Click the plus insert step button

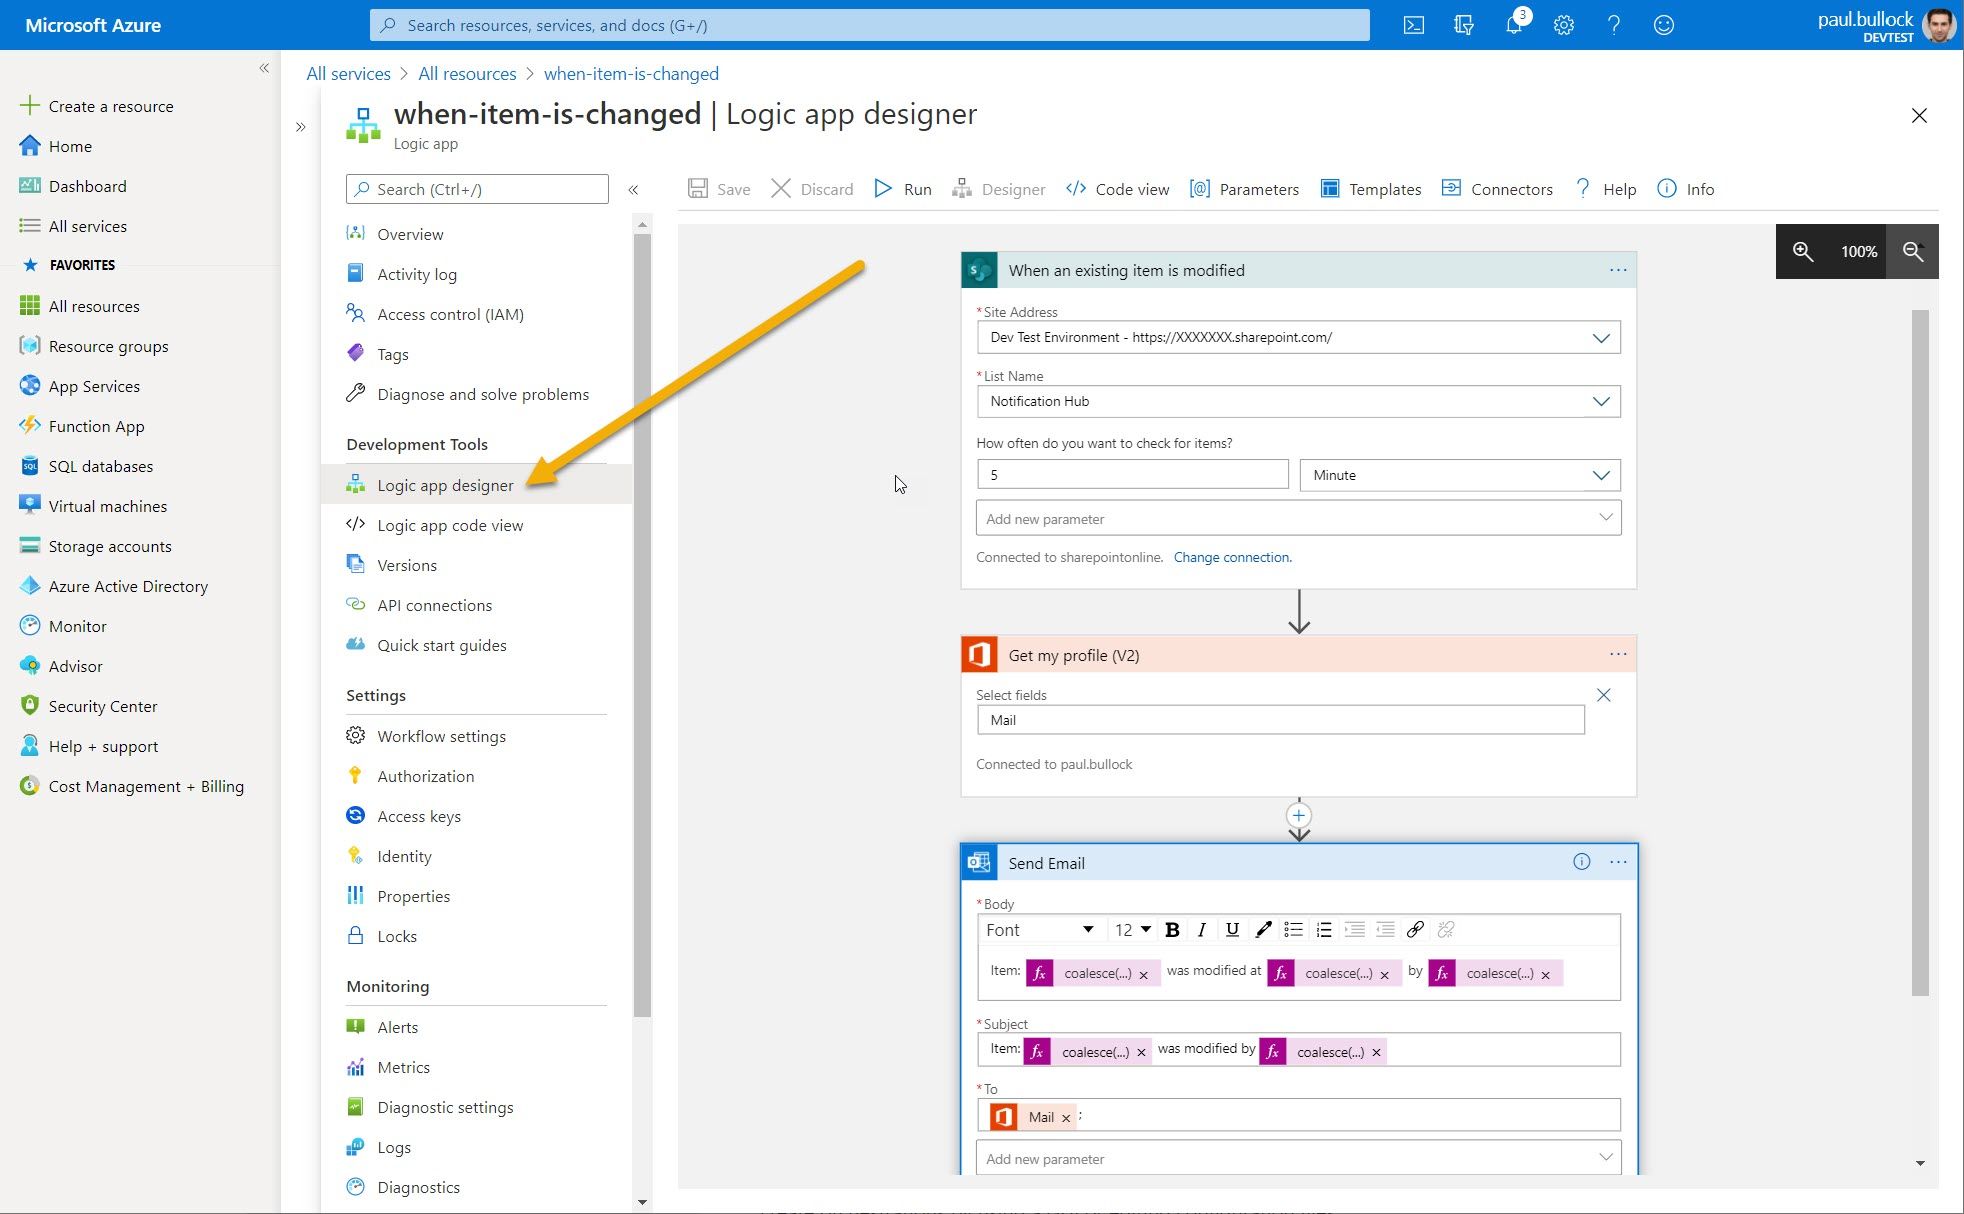1298,815
